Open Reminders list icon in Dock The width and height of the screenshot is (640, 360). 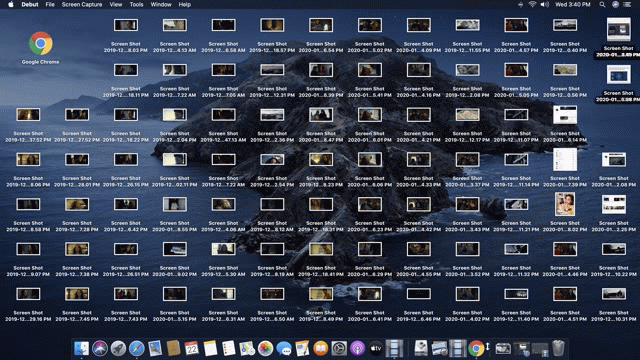pos(229,349)
